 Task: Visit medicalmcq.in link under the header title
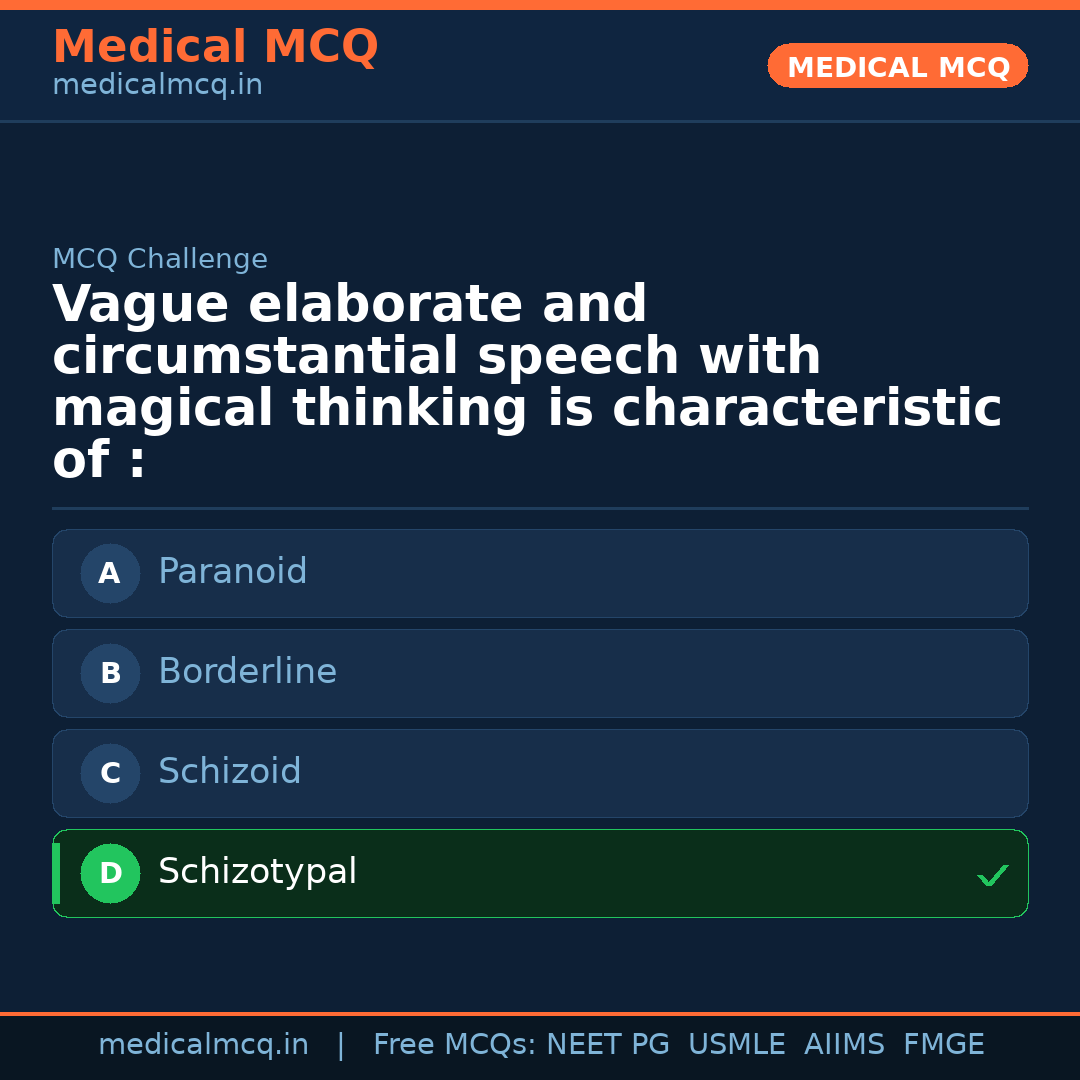157,86
